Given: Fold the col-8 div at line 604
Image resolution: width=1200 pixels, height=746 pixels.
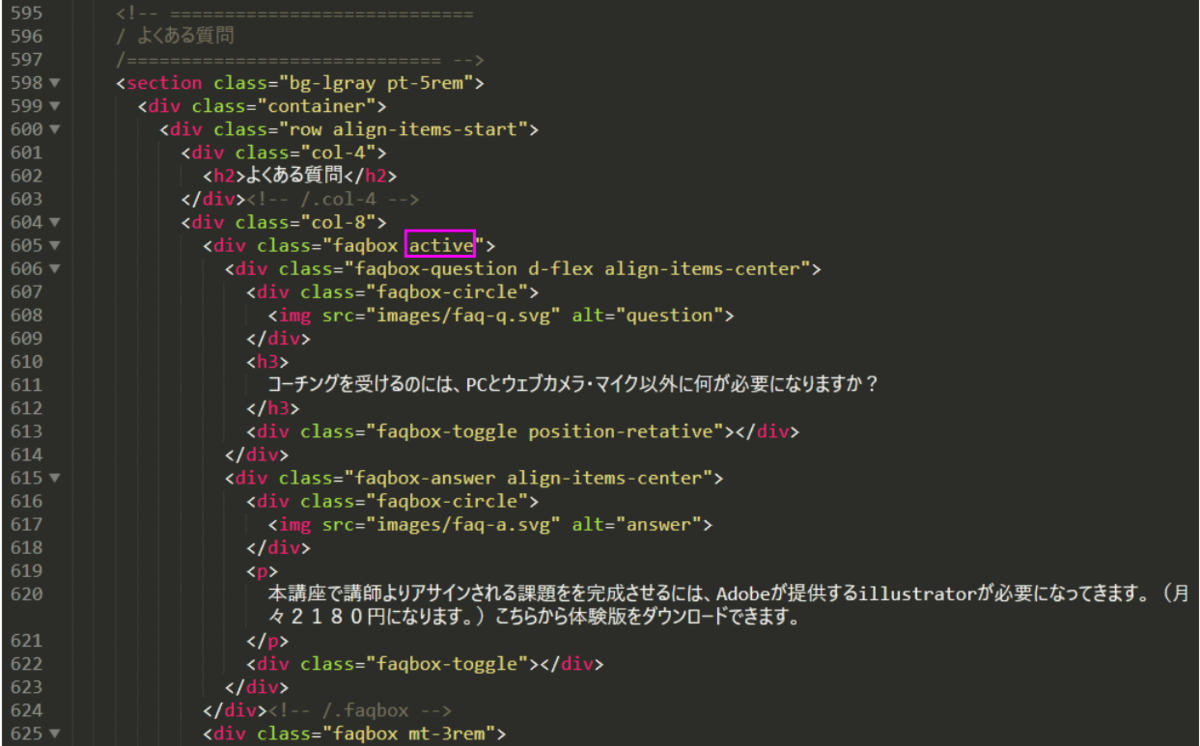Looking at the screenshot, I should coord(54,222).
